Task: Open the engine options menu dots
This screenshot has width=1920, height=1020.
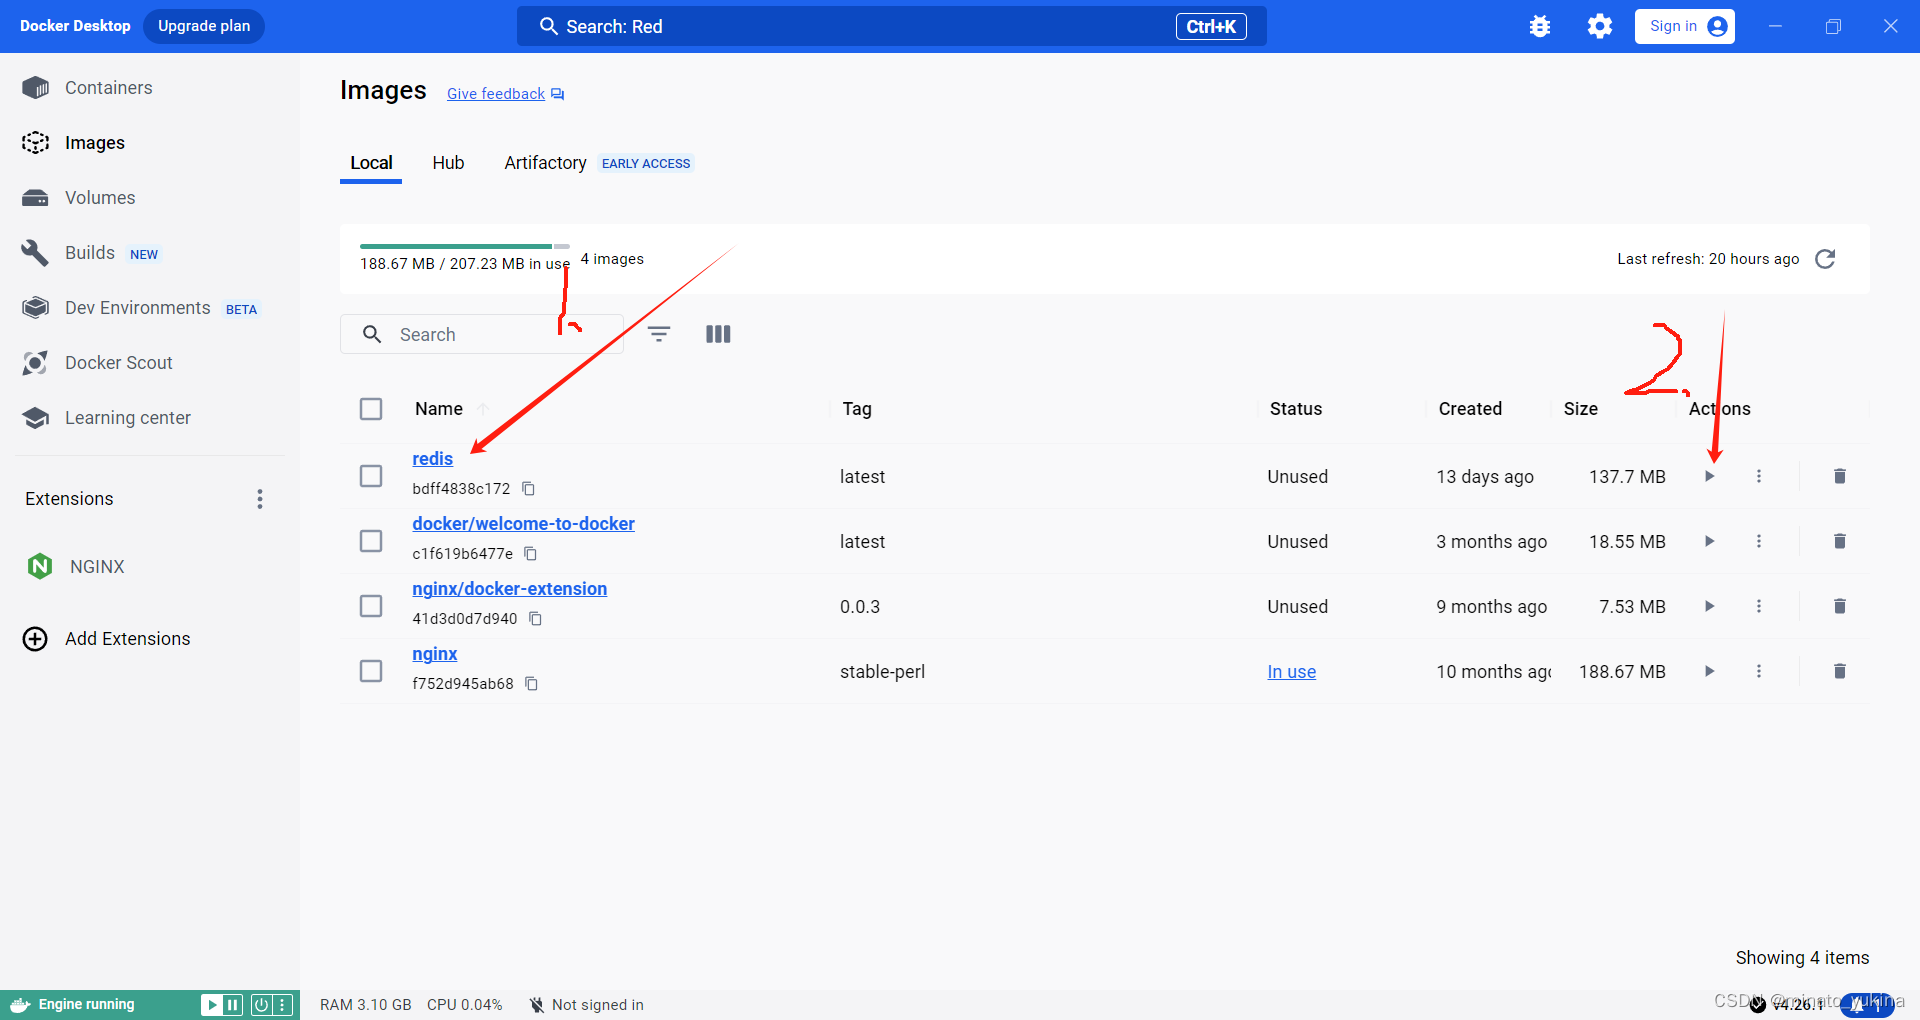Action: point(283,1005)
